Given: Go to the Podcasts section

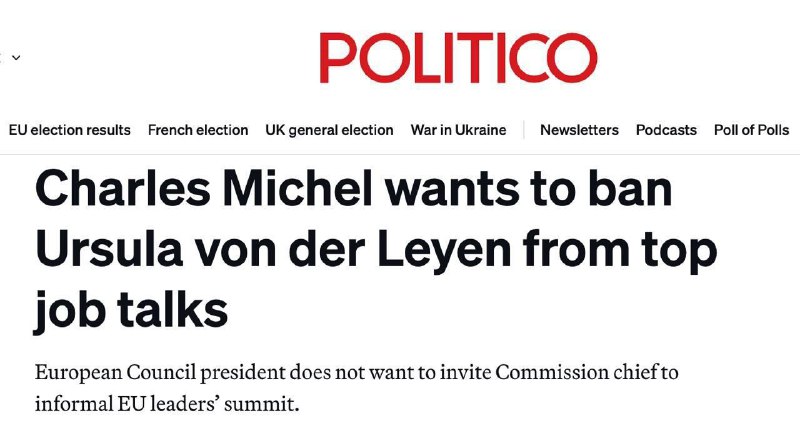Looking at the screenshot, I should [666, 130].
